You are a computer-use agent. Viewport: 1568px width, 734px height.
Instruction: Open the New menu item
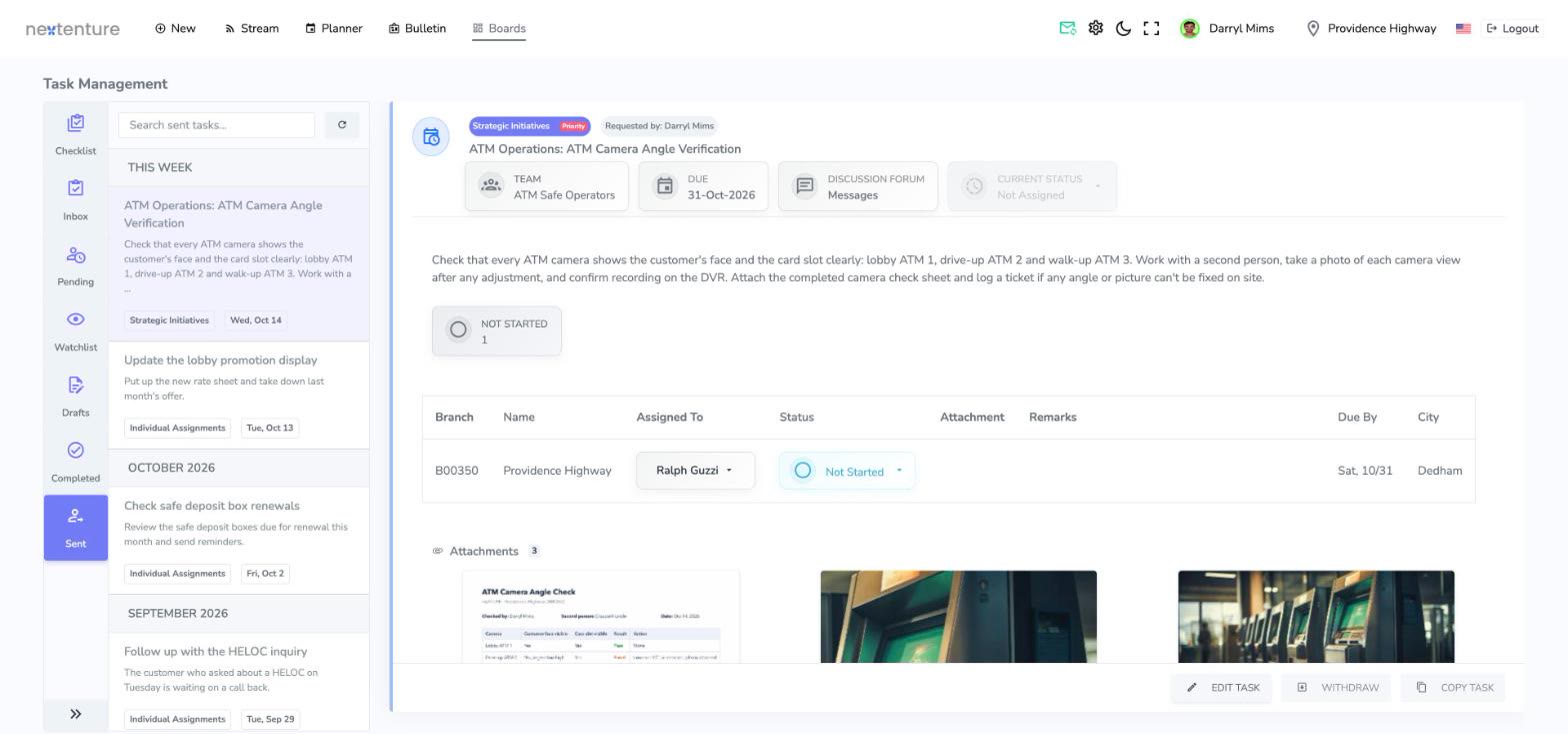[175, 28]
